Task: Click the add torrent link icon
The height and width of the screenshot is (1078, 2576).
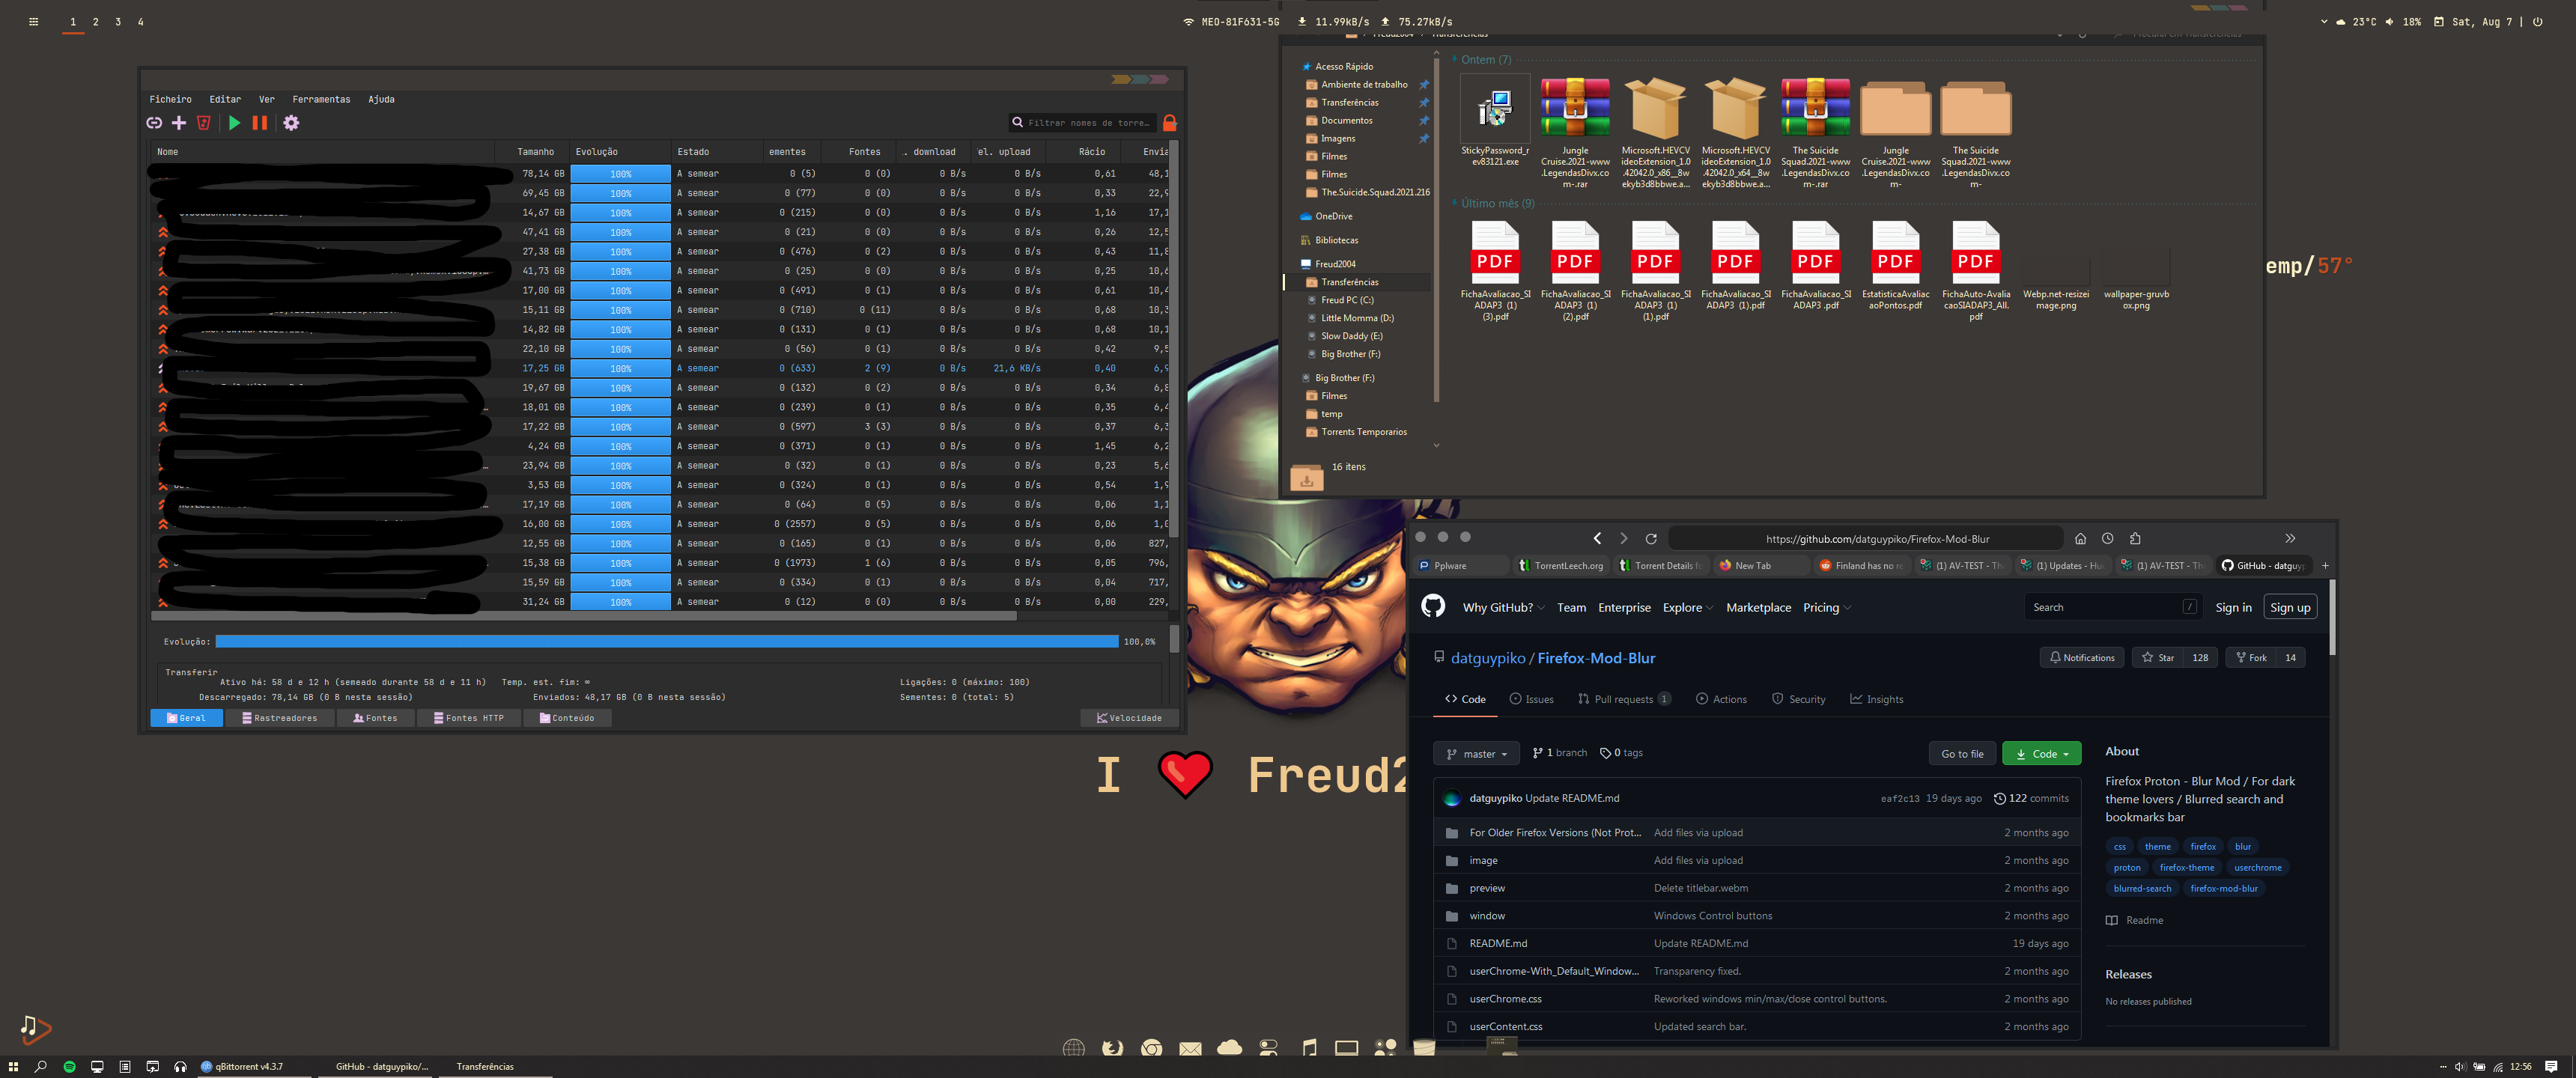Action: [x=154, y=123]
